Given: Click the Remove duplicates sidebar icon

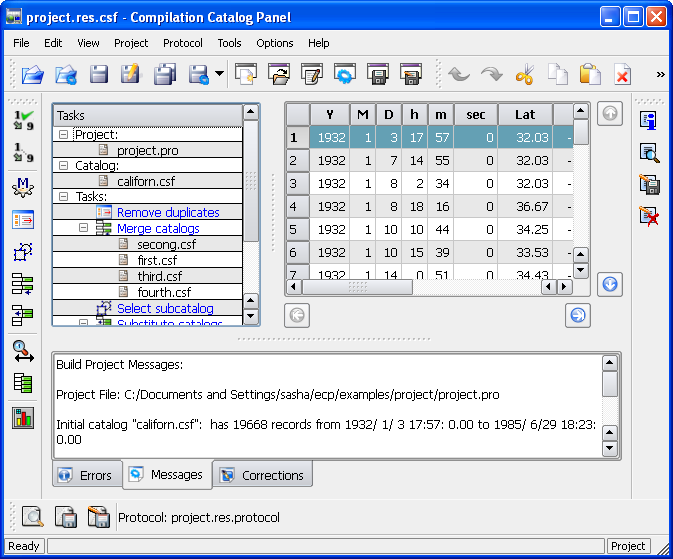Looking at the screenshot, I should coord(23,220).
